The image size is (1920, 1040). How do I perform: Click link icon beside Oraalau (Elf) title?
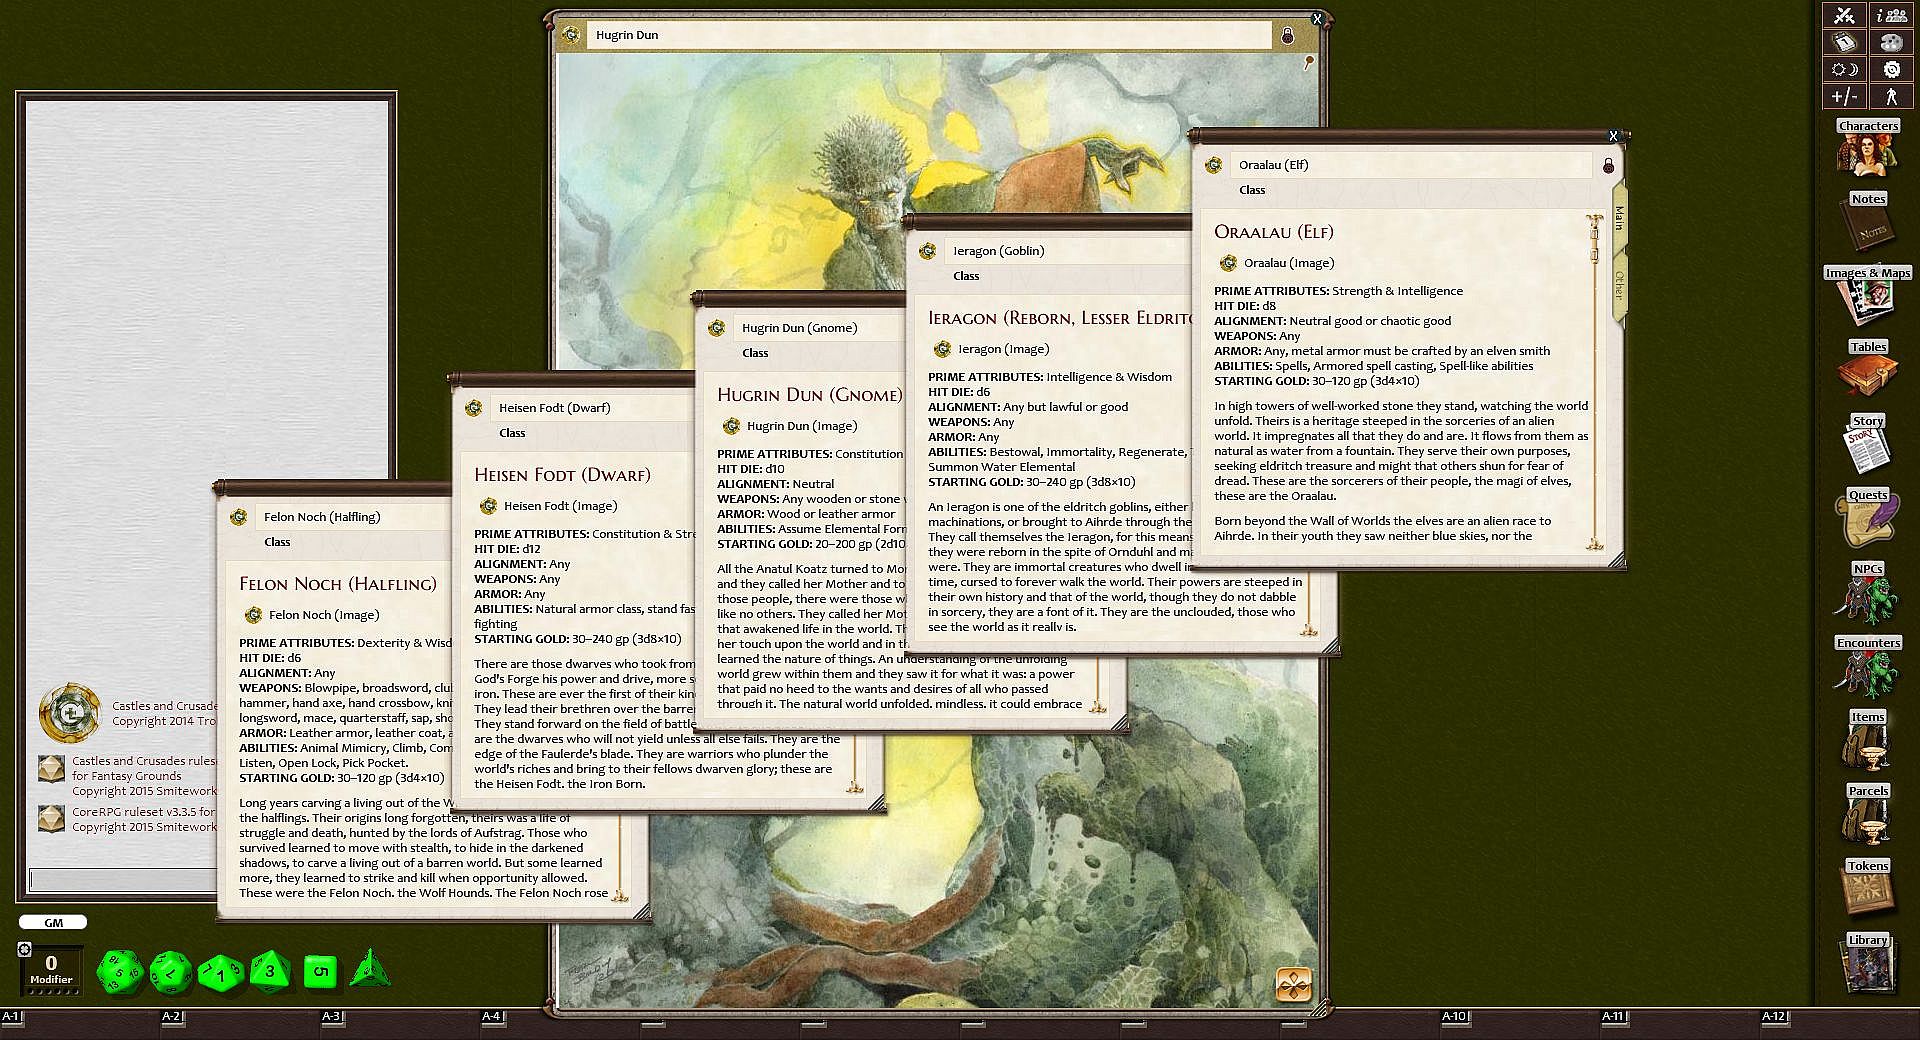click(x=1214, y=165)
